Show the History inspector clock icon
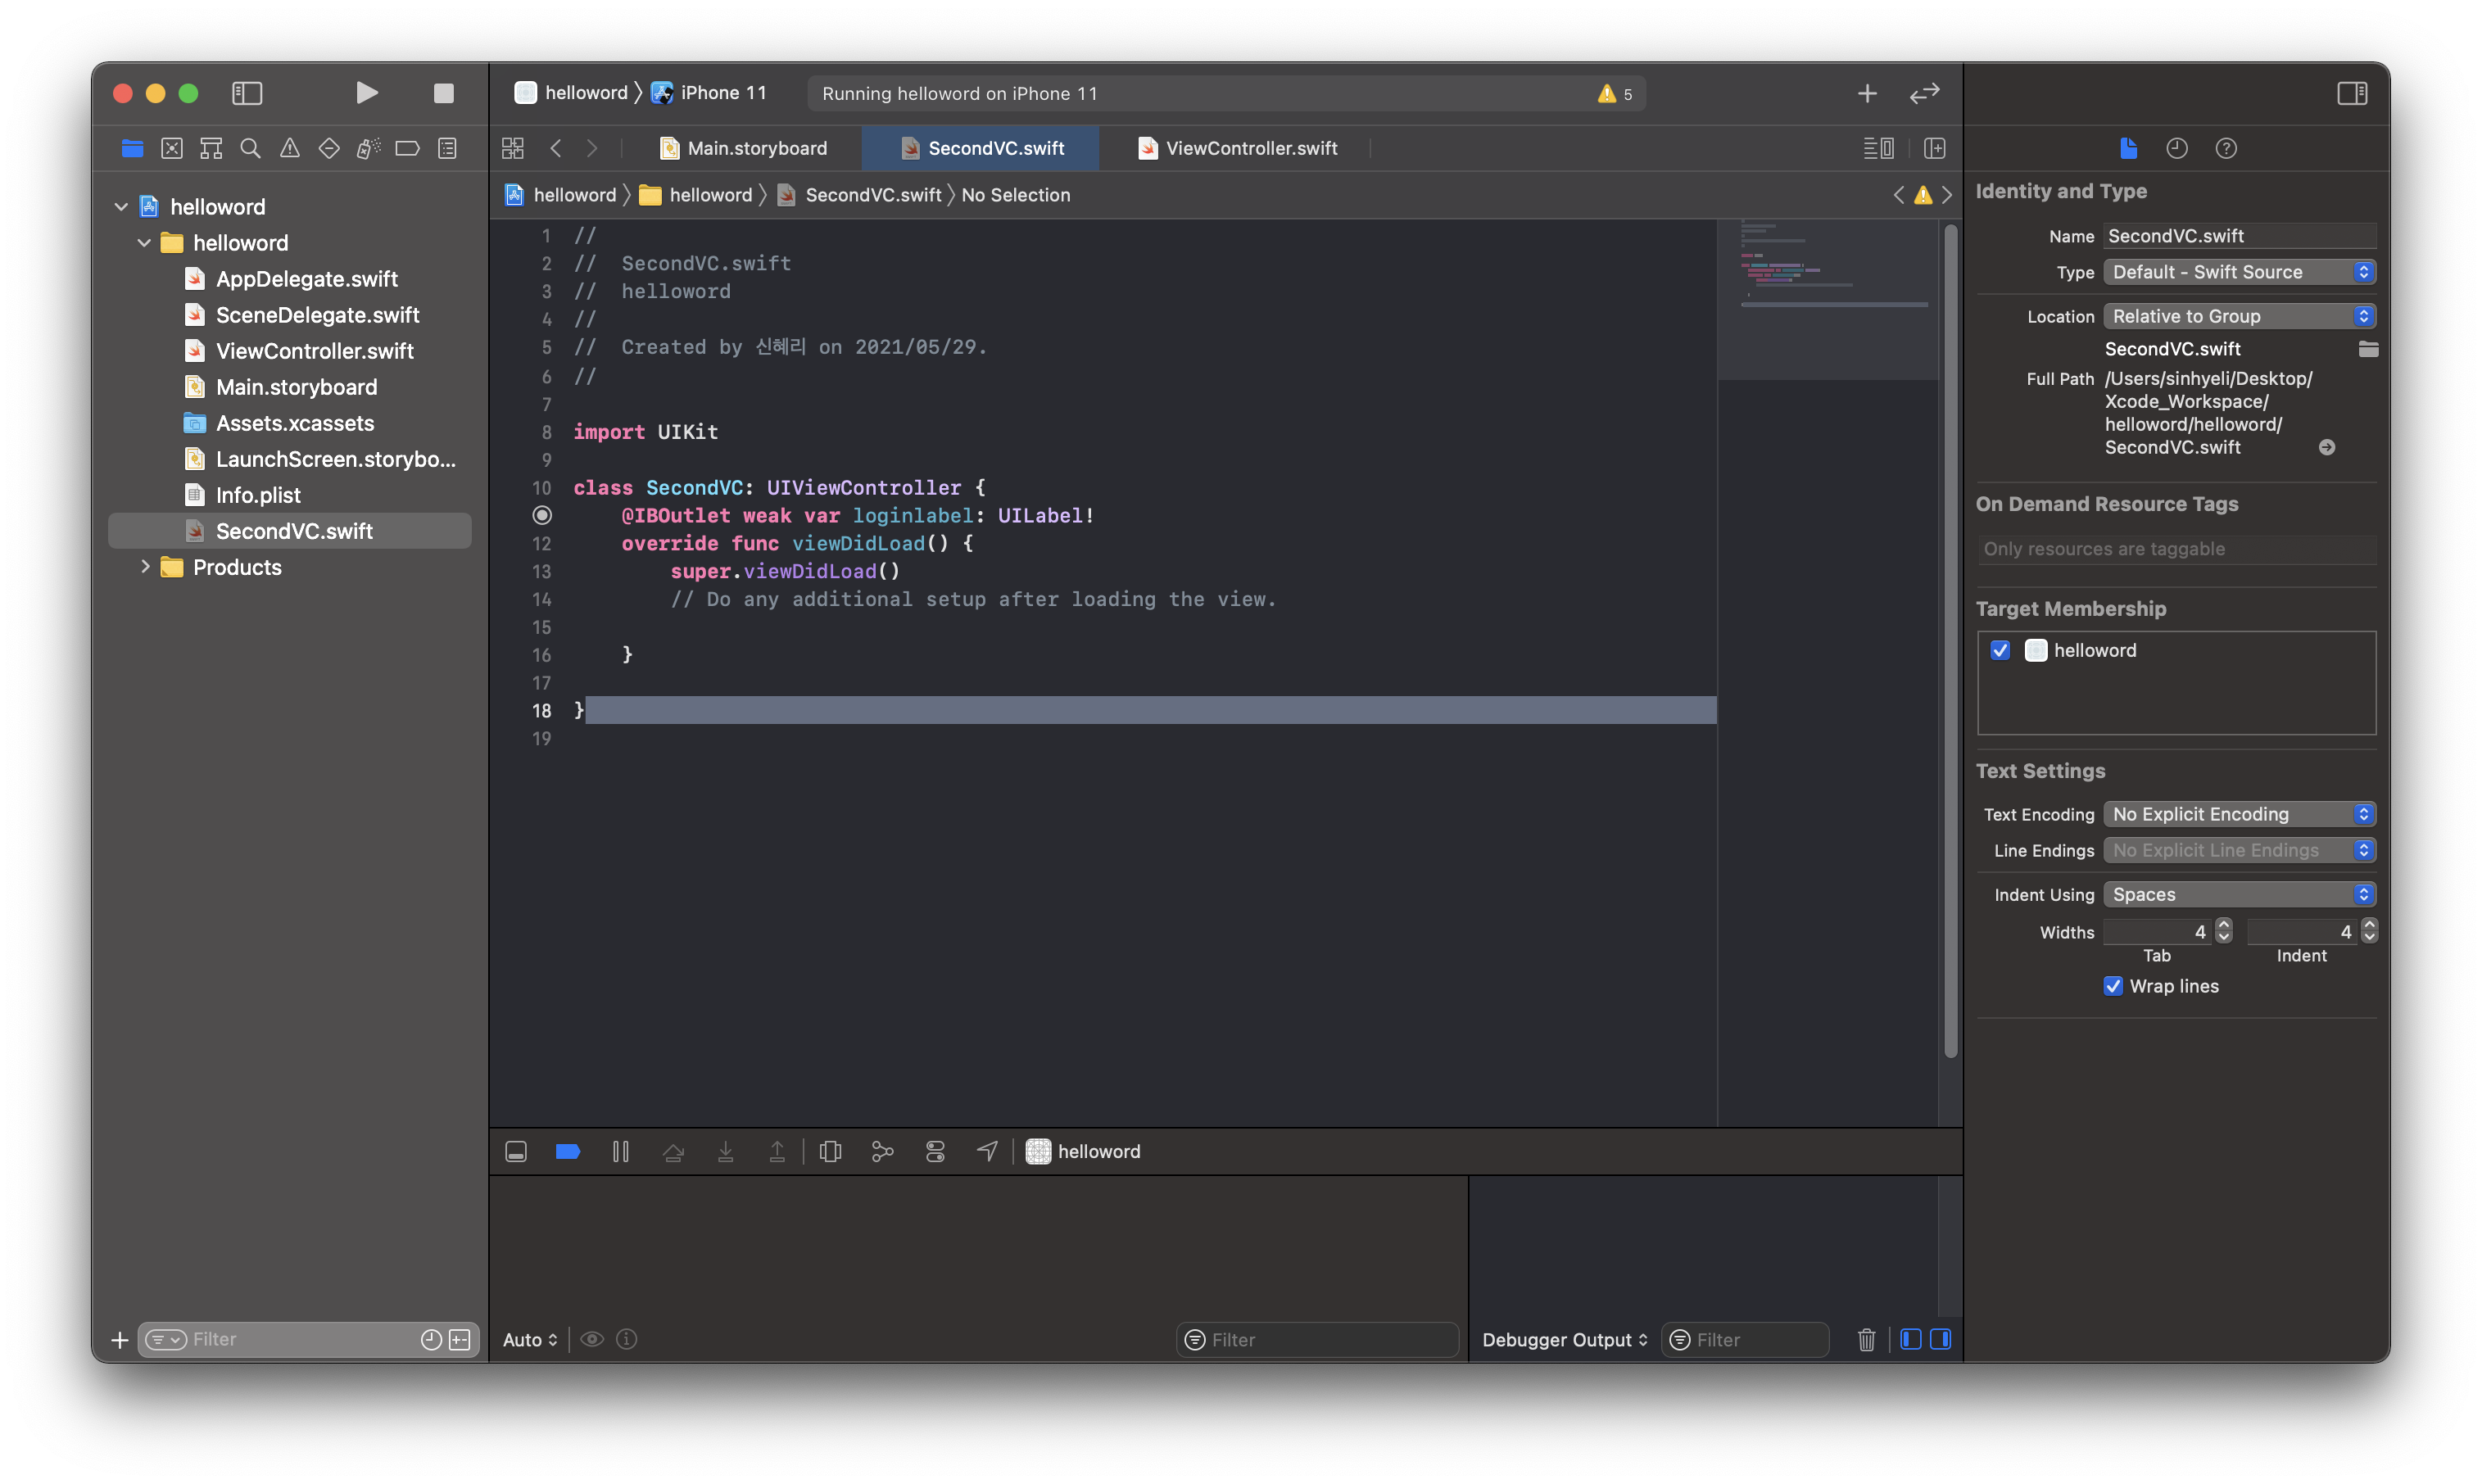This screenshot has width=2482, height=1484. (x=2177, y=148)
